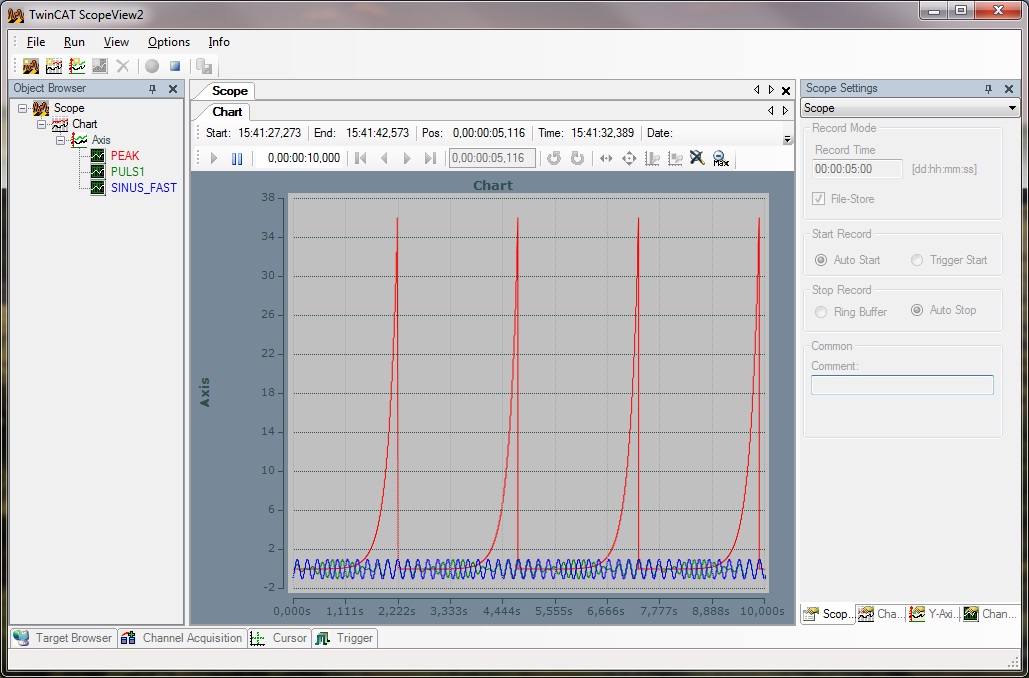The image size is (1029, 678).
Task: Click the pan crosshair icon in chart toolbar
Action: (x=629, y=158)
